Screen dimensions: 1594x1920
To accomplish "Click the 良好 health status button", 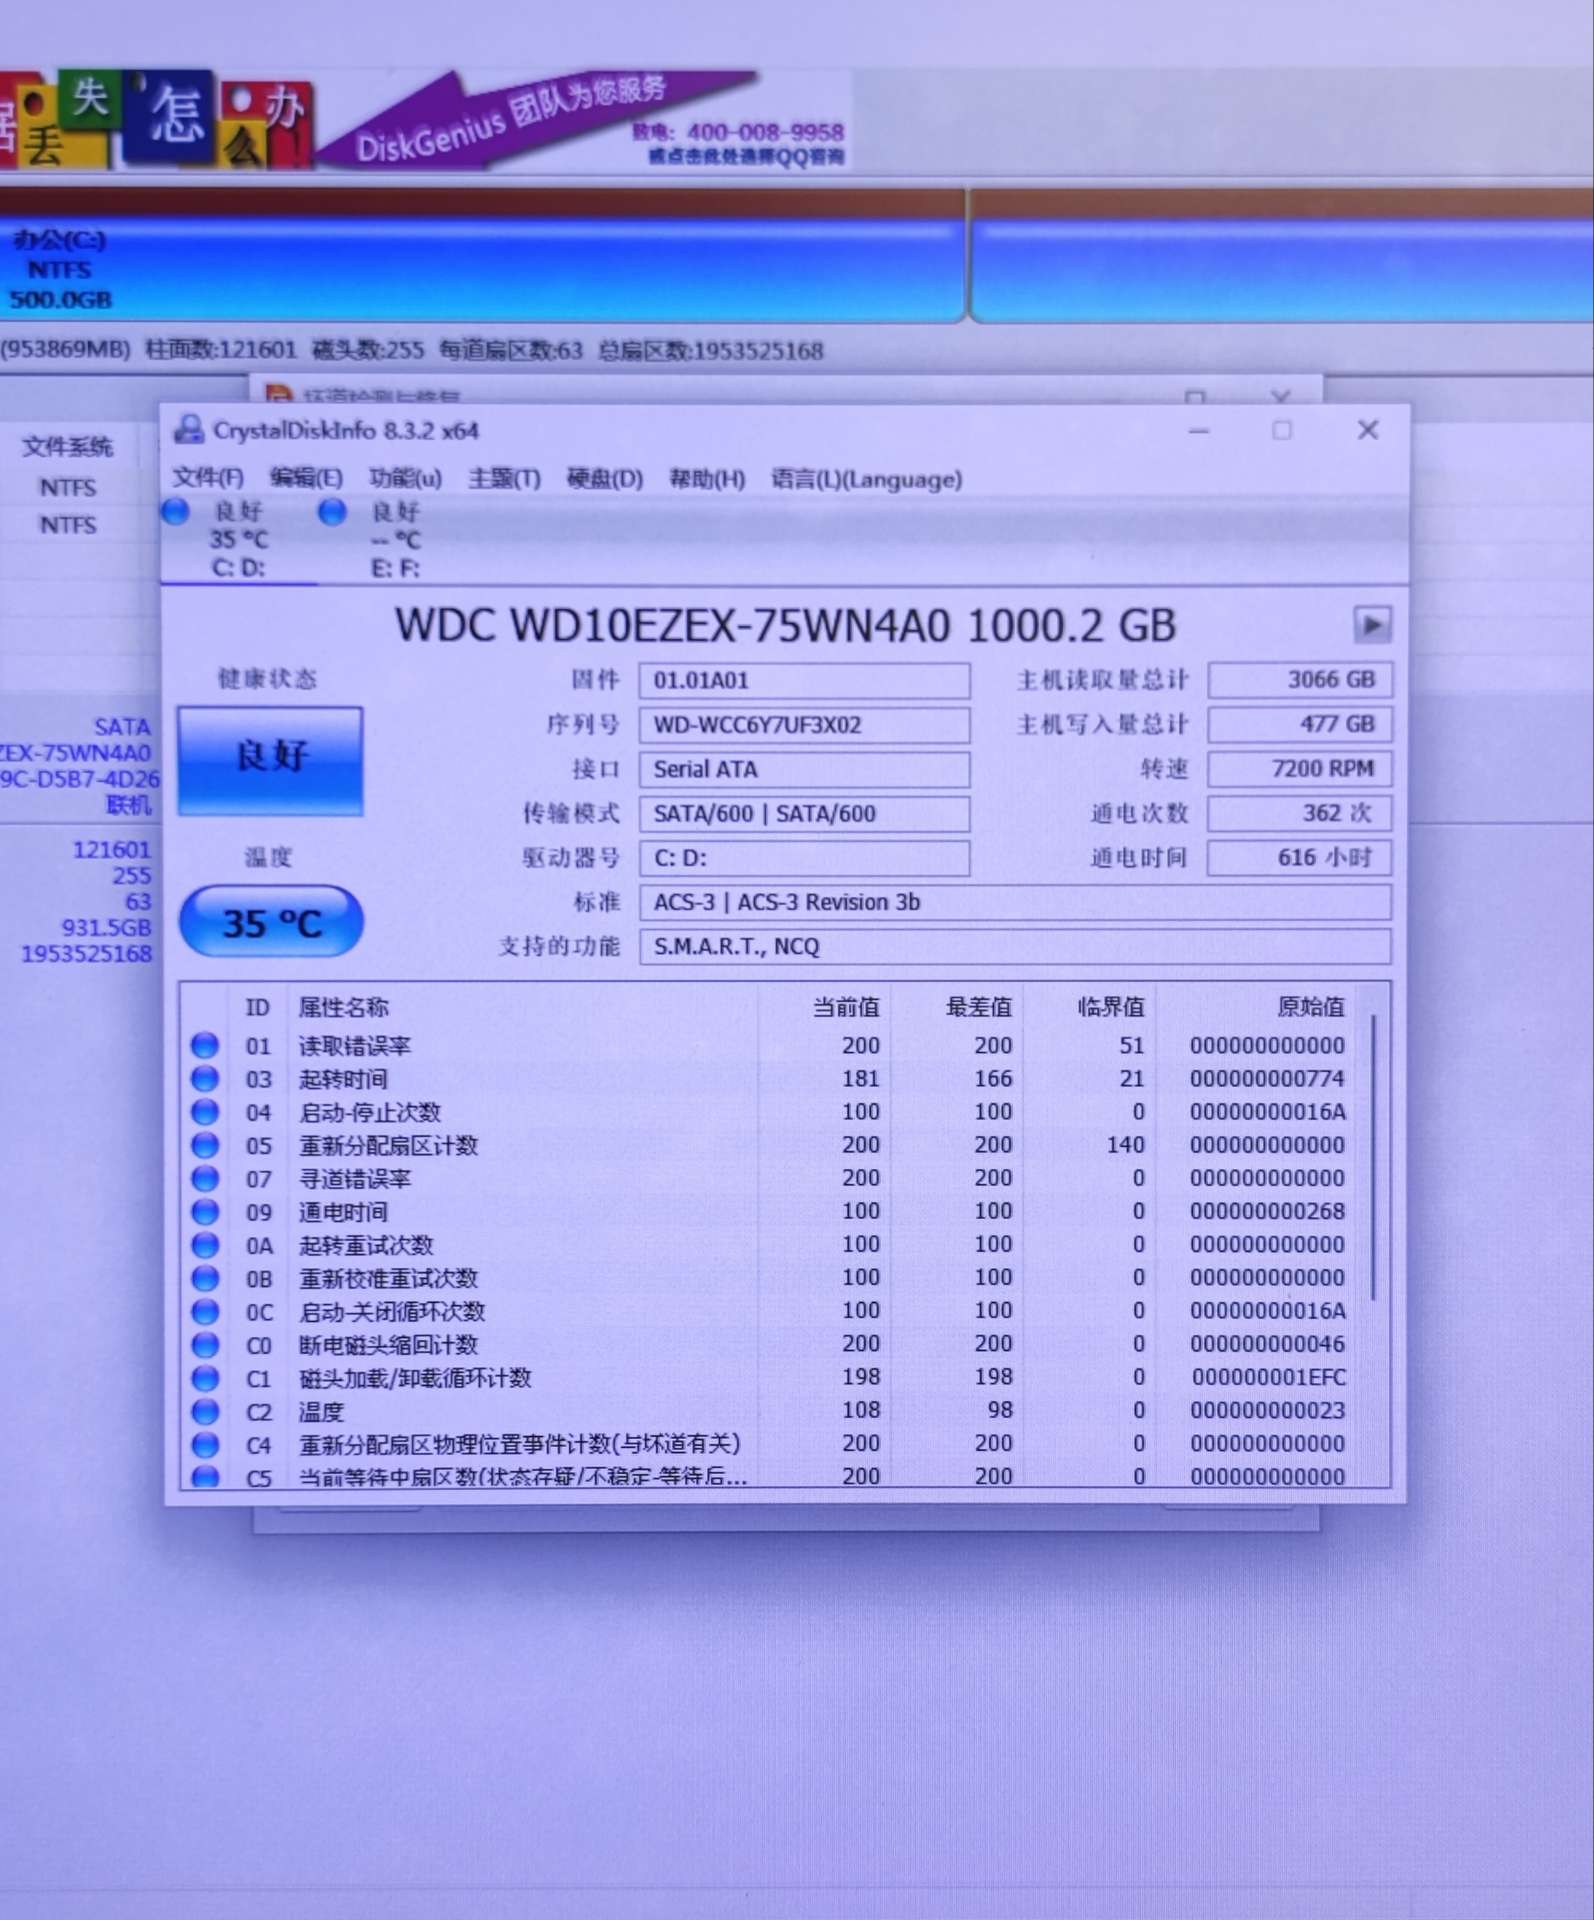I will click(x=270, y=761).
